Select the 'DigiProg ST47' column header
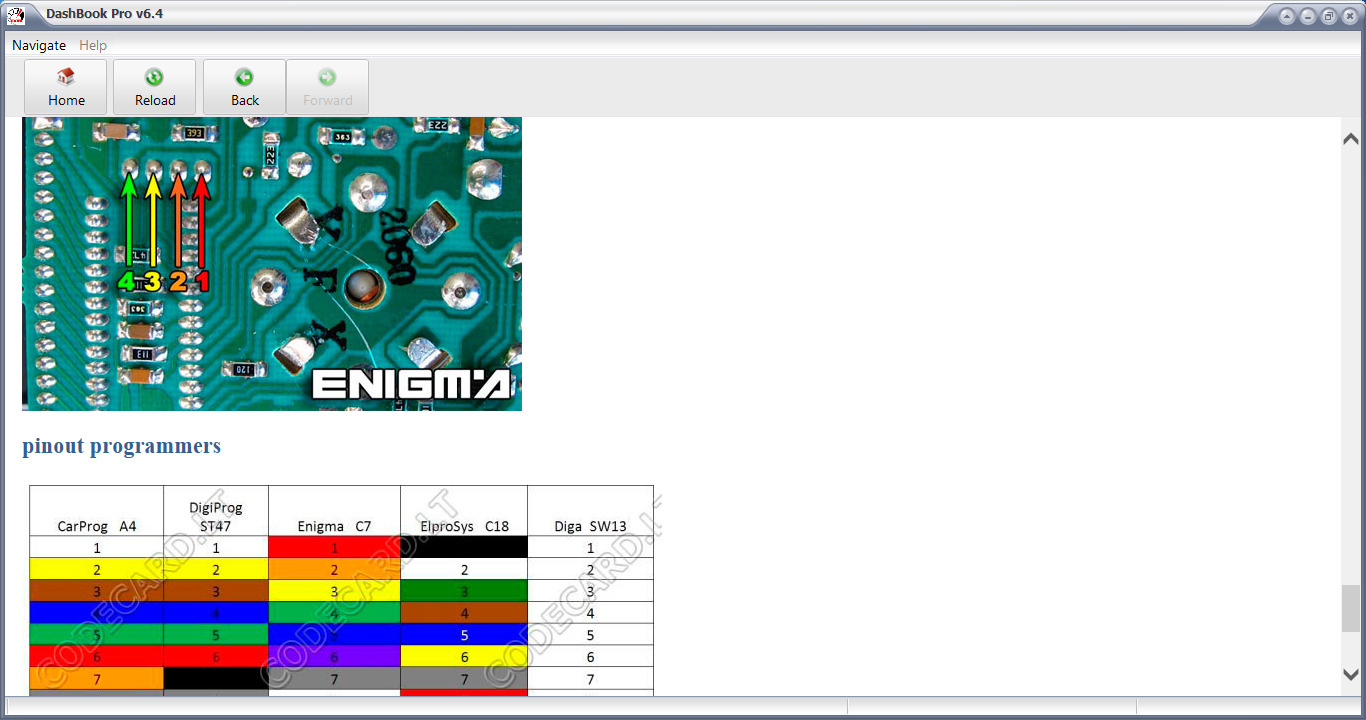 pos(216,511)
